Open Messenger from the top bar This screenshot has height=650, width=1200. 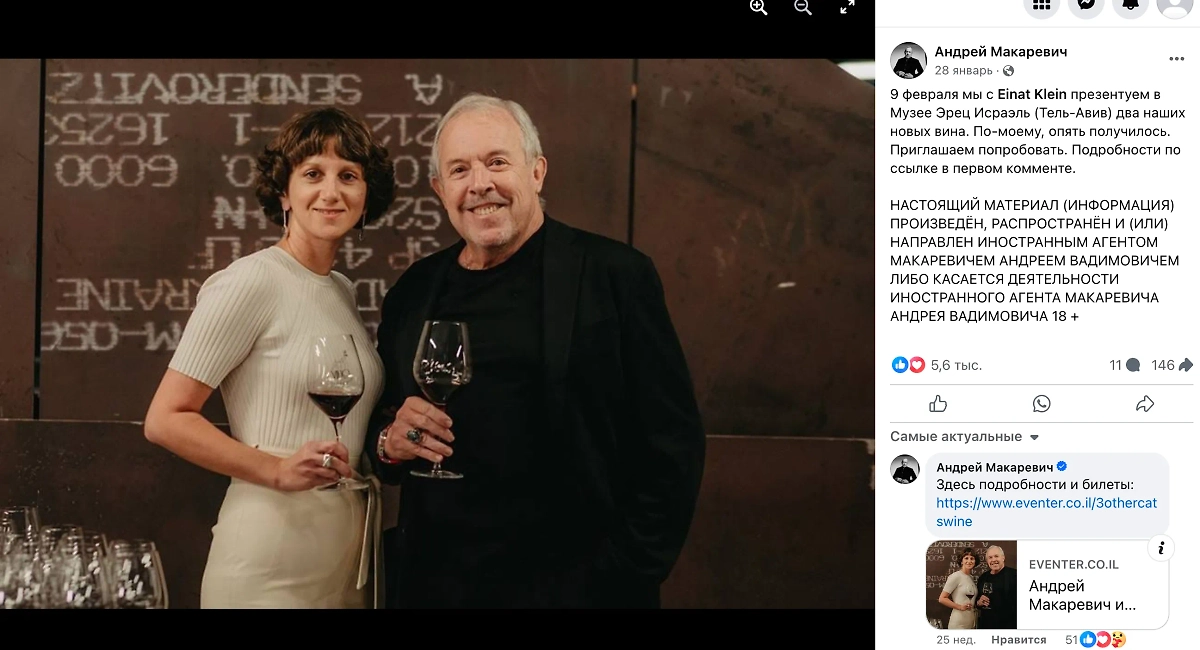click(x=1085, y=5)
